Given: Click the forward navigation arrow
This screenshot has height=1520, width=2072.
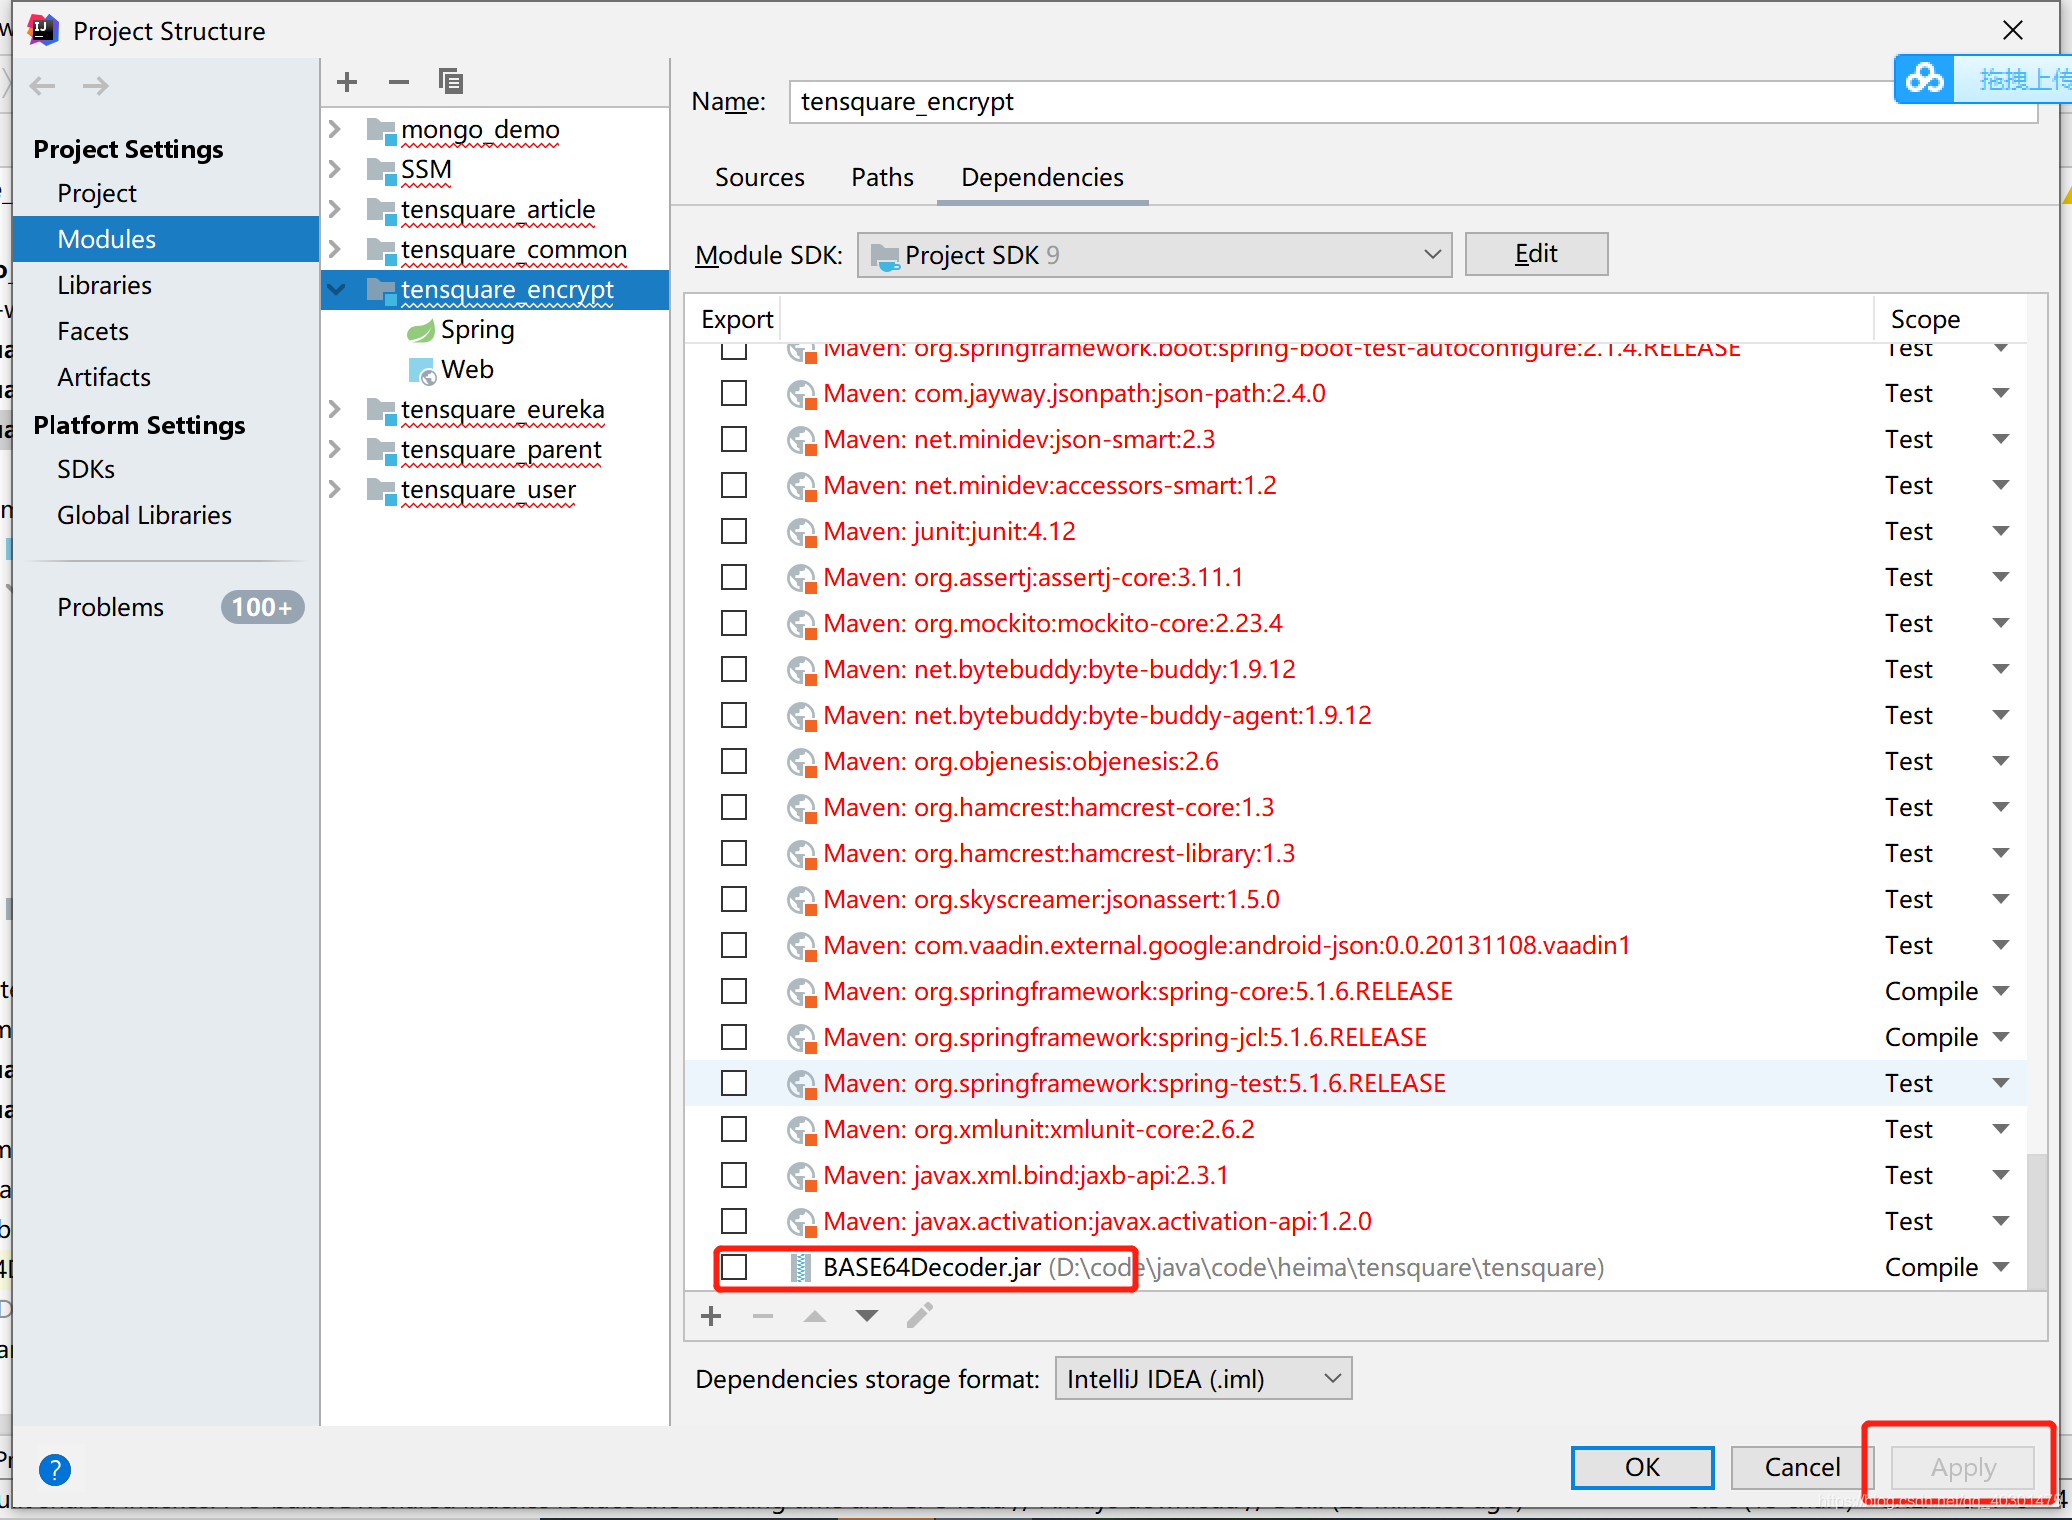Looking at the screenshot, I should pos(94,86).
